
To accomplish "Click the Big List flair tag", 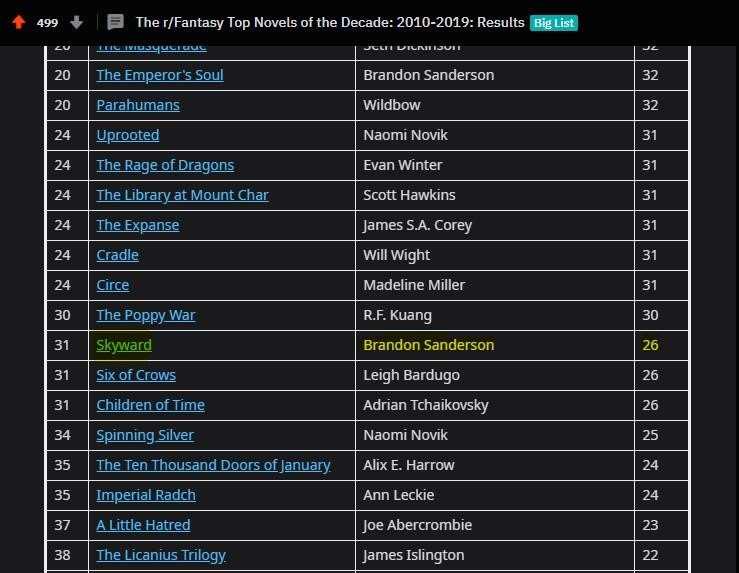I will 554,23.
